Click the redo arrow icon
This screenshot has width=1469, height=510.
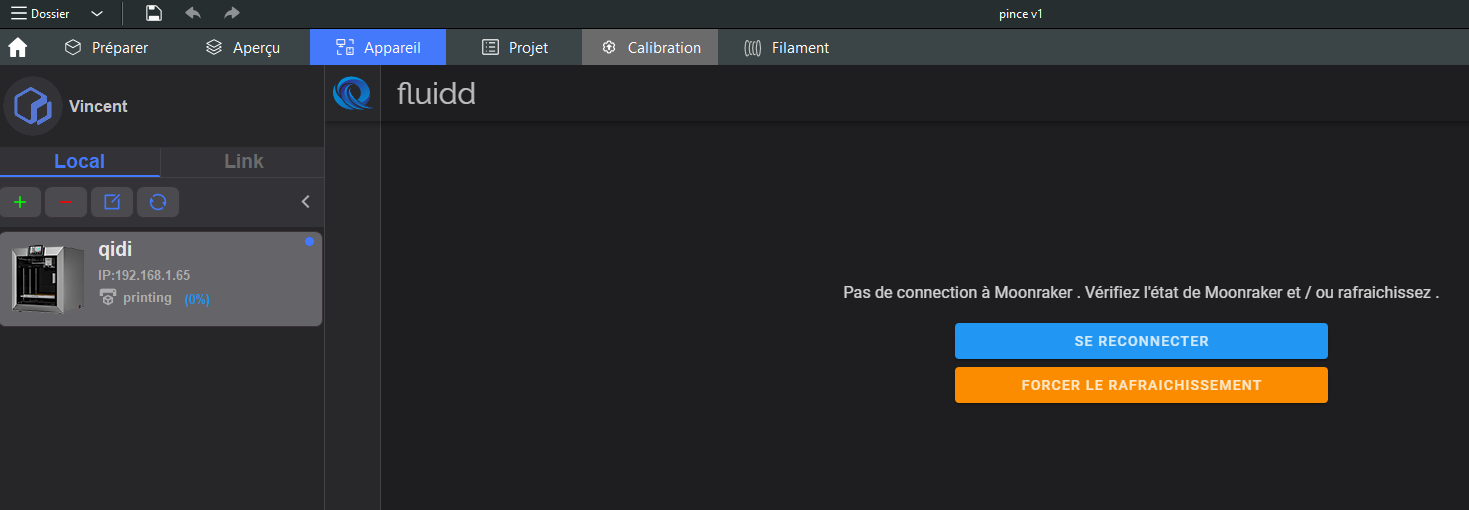click(232, 13)
